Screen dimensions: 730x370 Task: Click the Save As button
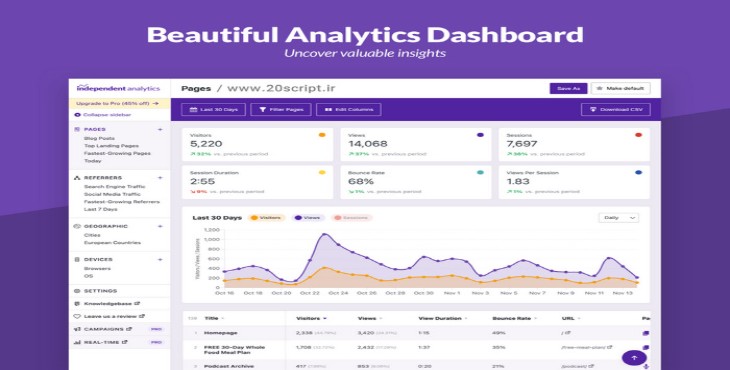[568, 88]
